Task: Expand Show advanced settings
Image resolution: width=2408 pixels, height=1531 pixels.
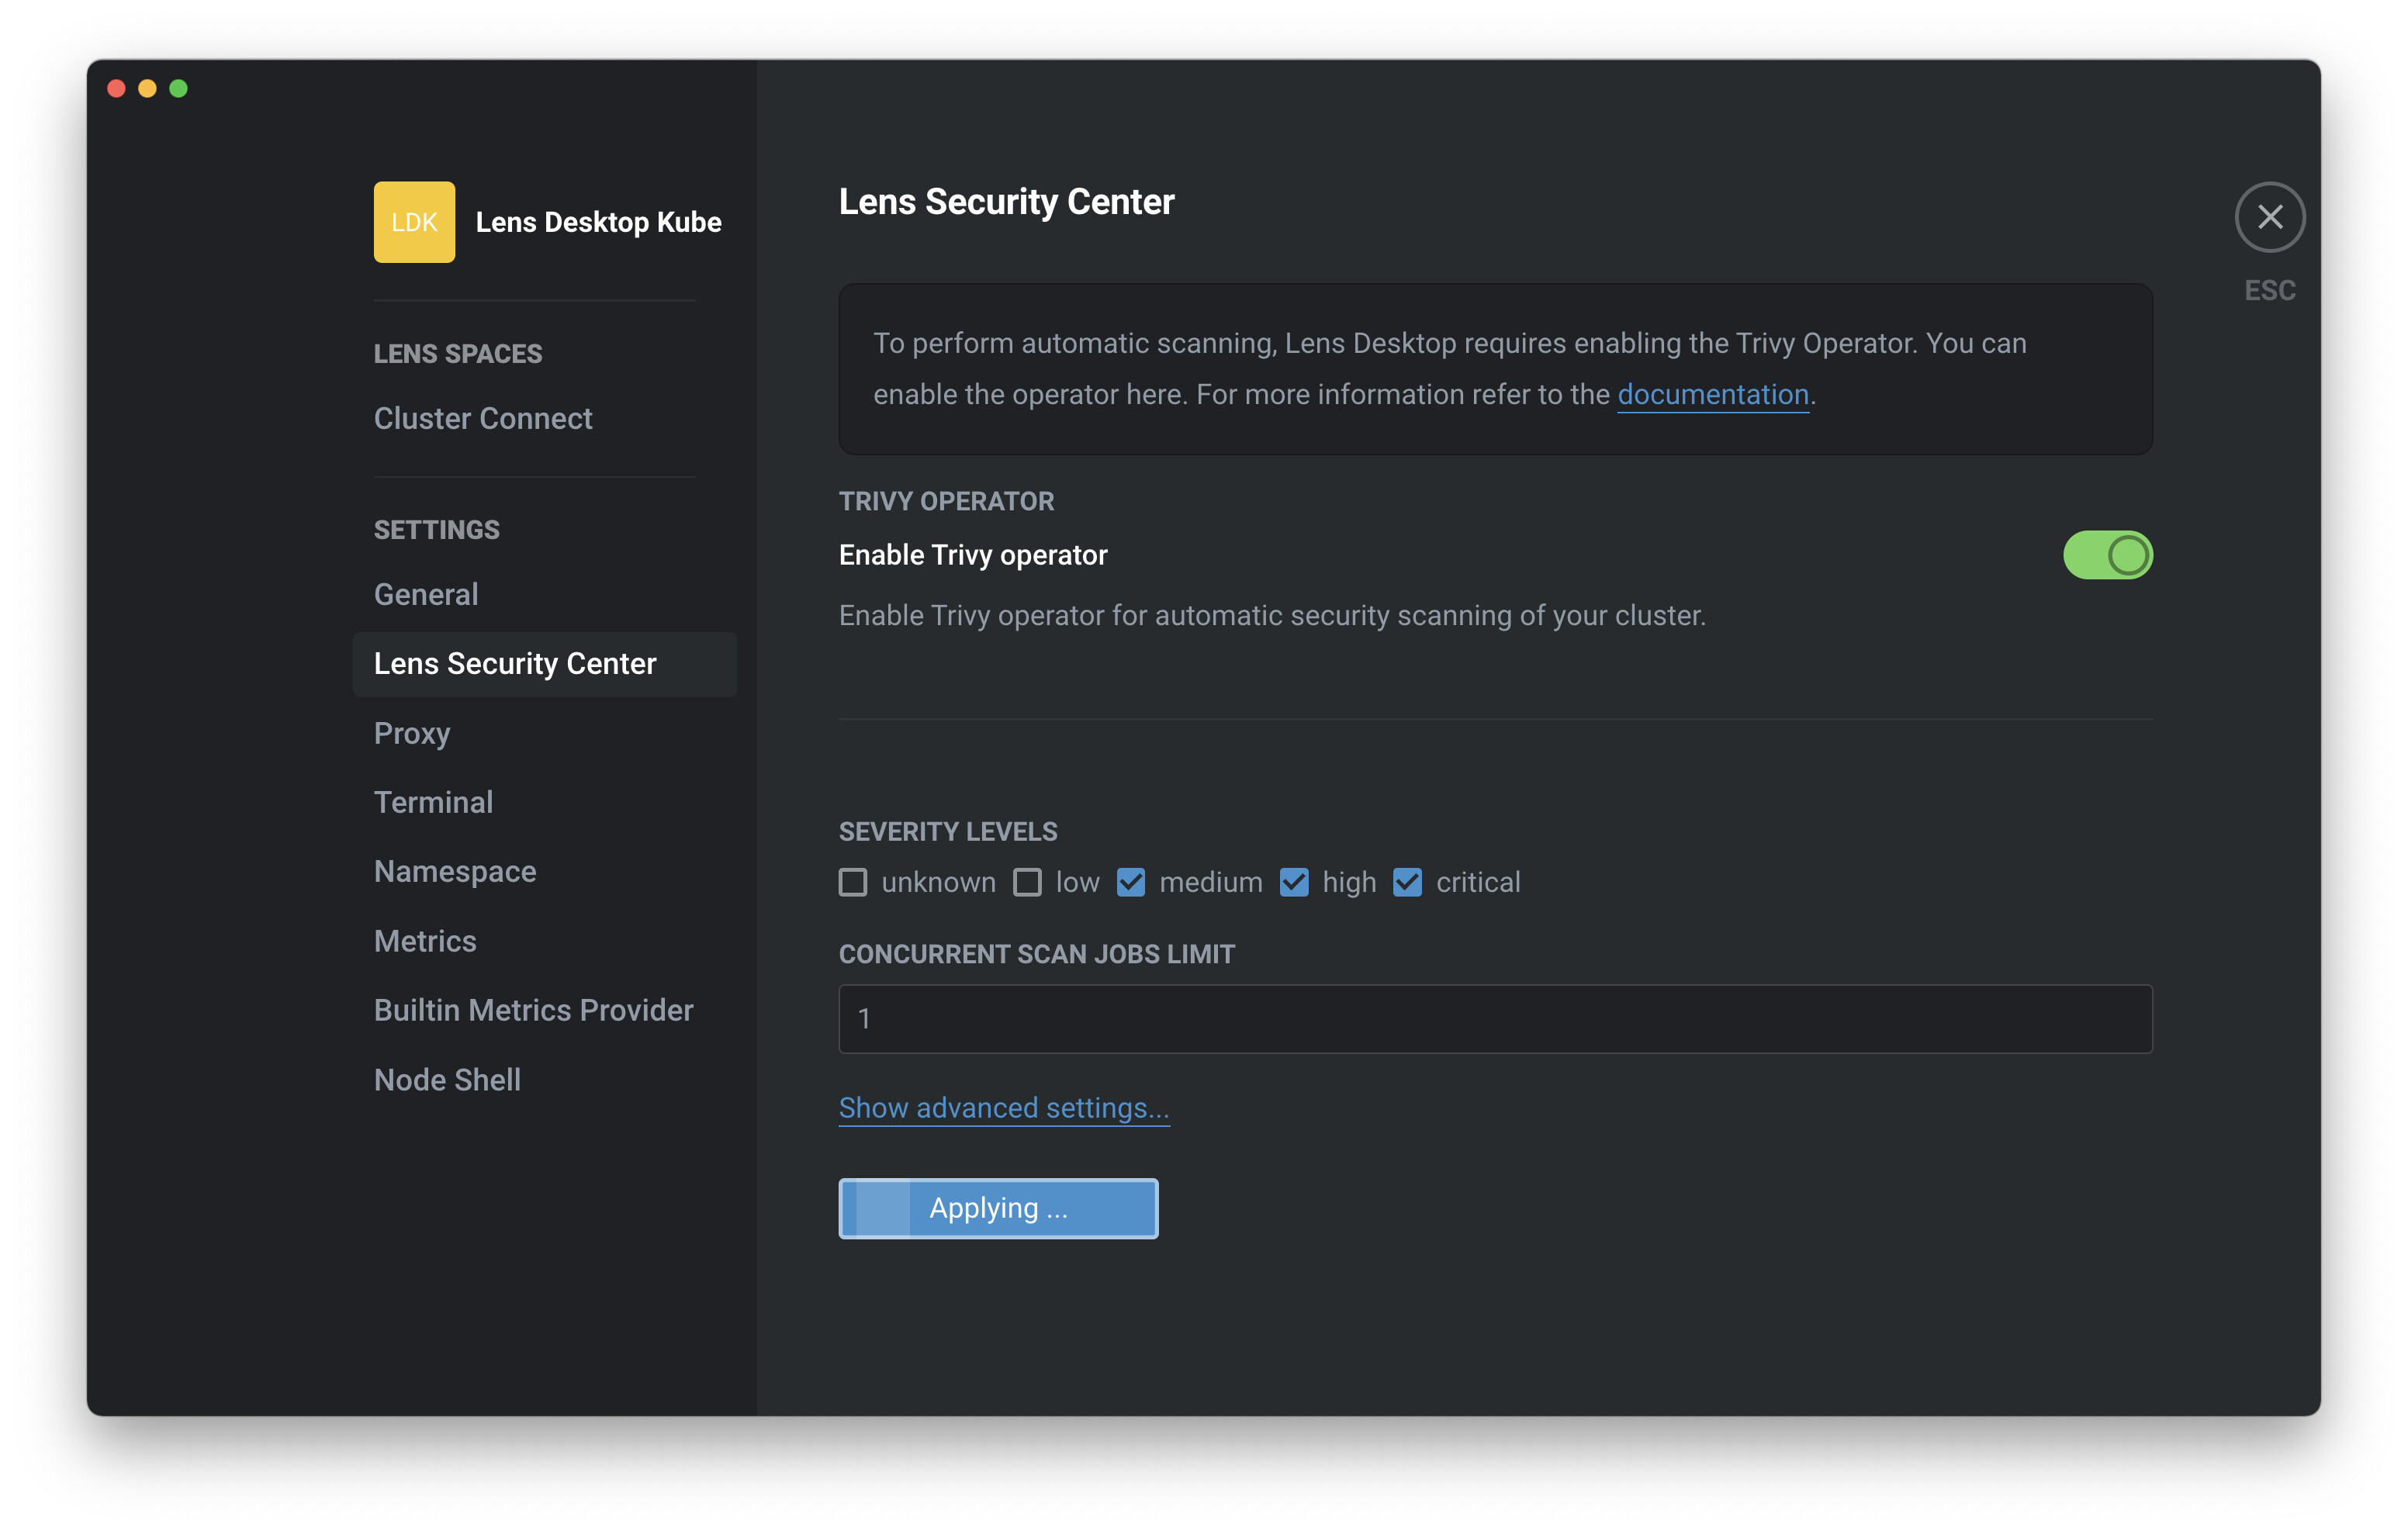Action: pyautogui.click(x=1003, y=1108)
